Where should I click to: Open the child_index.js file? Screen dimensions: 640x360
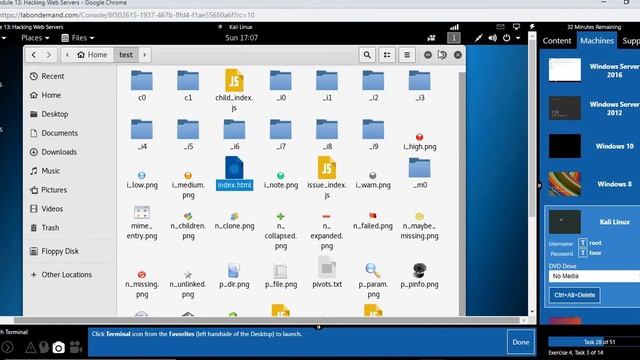[234, 91]
